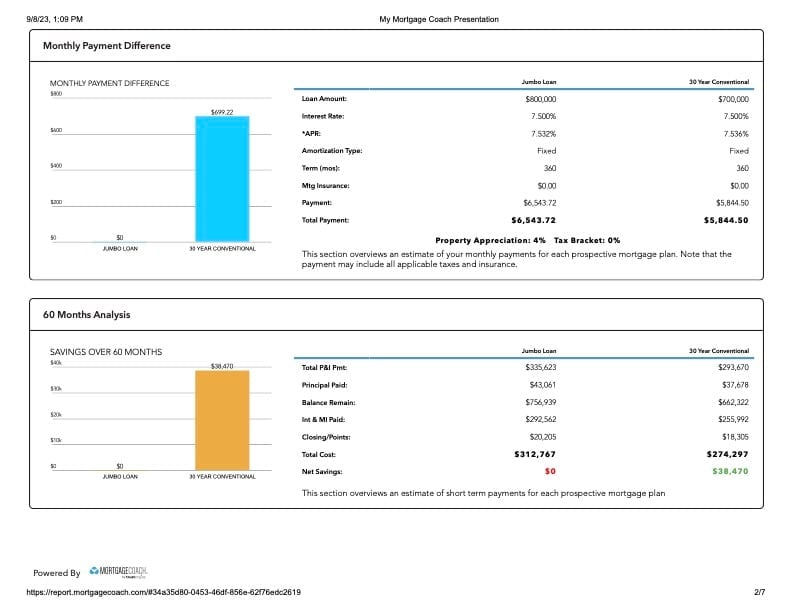Click the Property Appreciation: 4% text

(x=490, y=240)
